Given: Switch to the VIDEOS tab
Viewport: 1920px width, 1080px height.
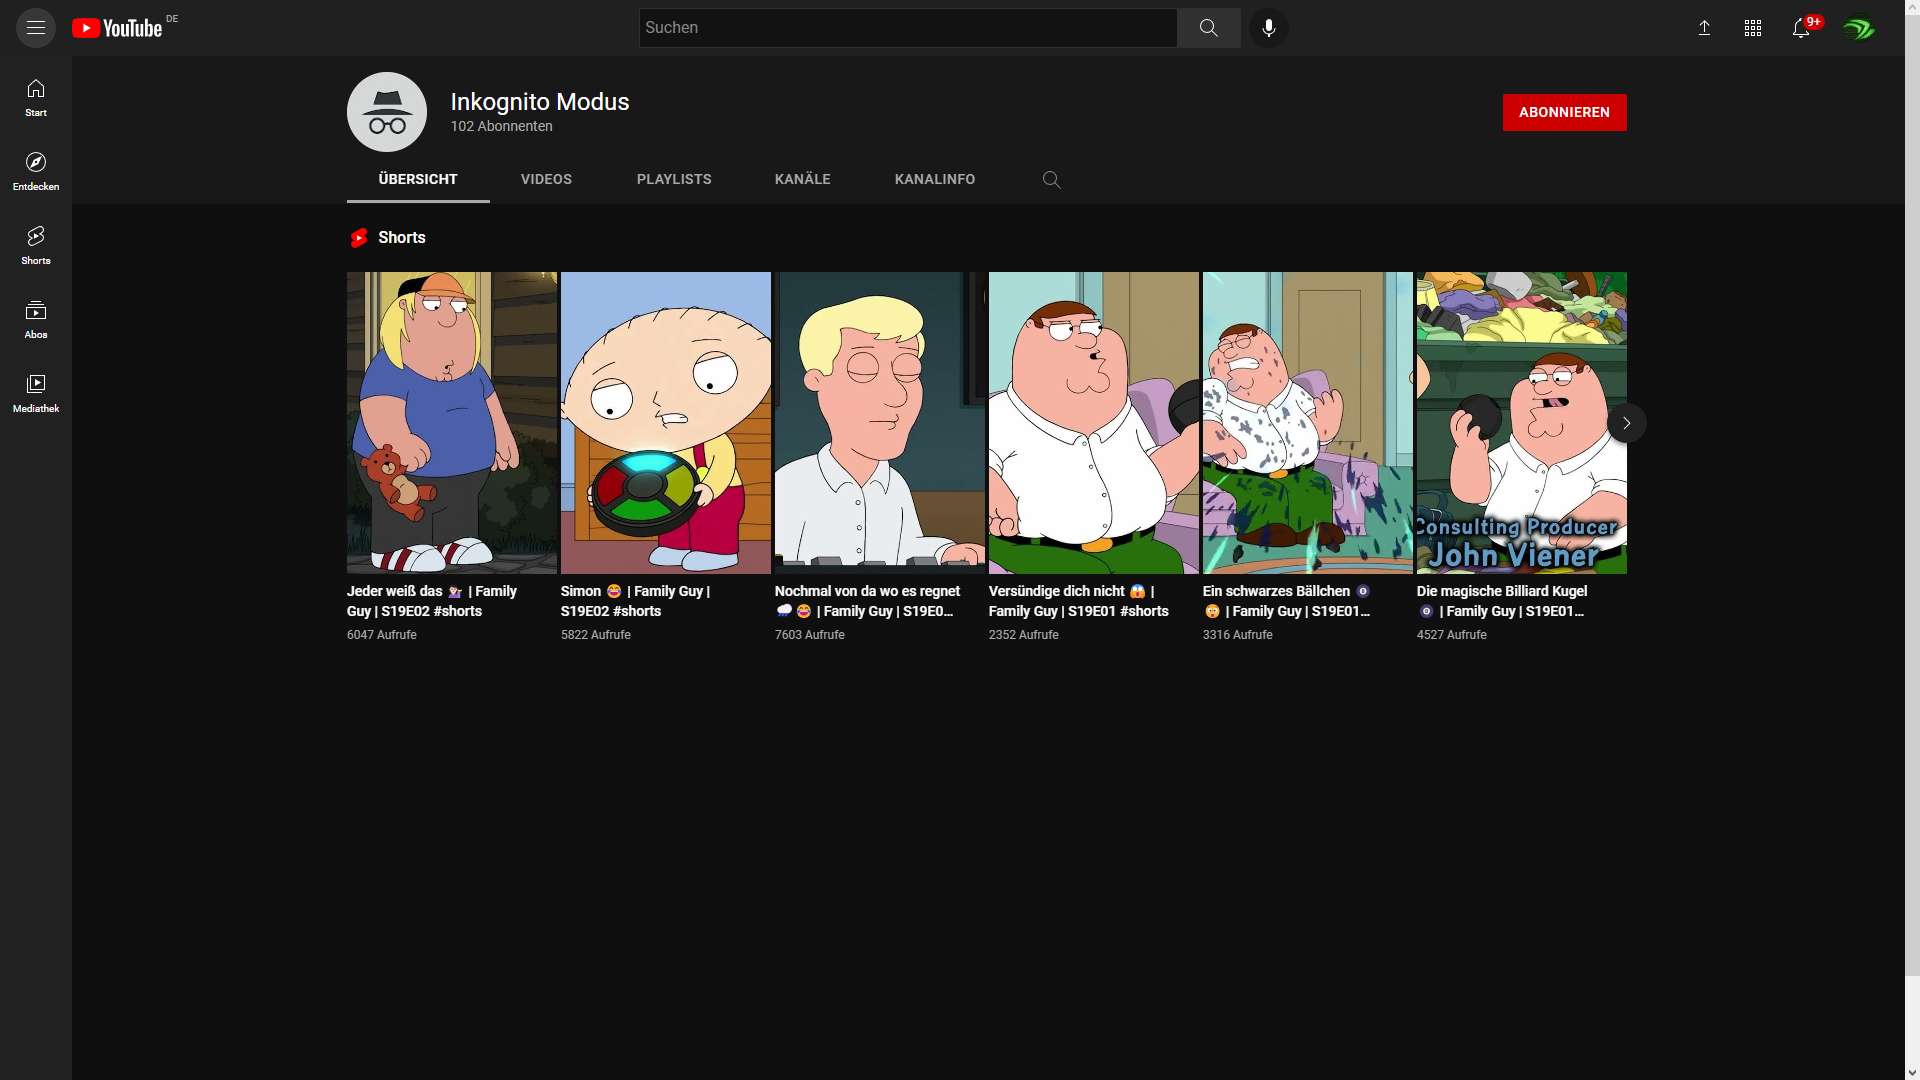Looking at the screenshot, I should pyautogui.click(x=546, y=180).
